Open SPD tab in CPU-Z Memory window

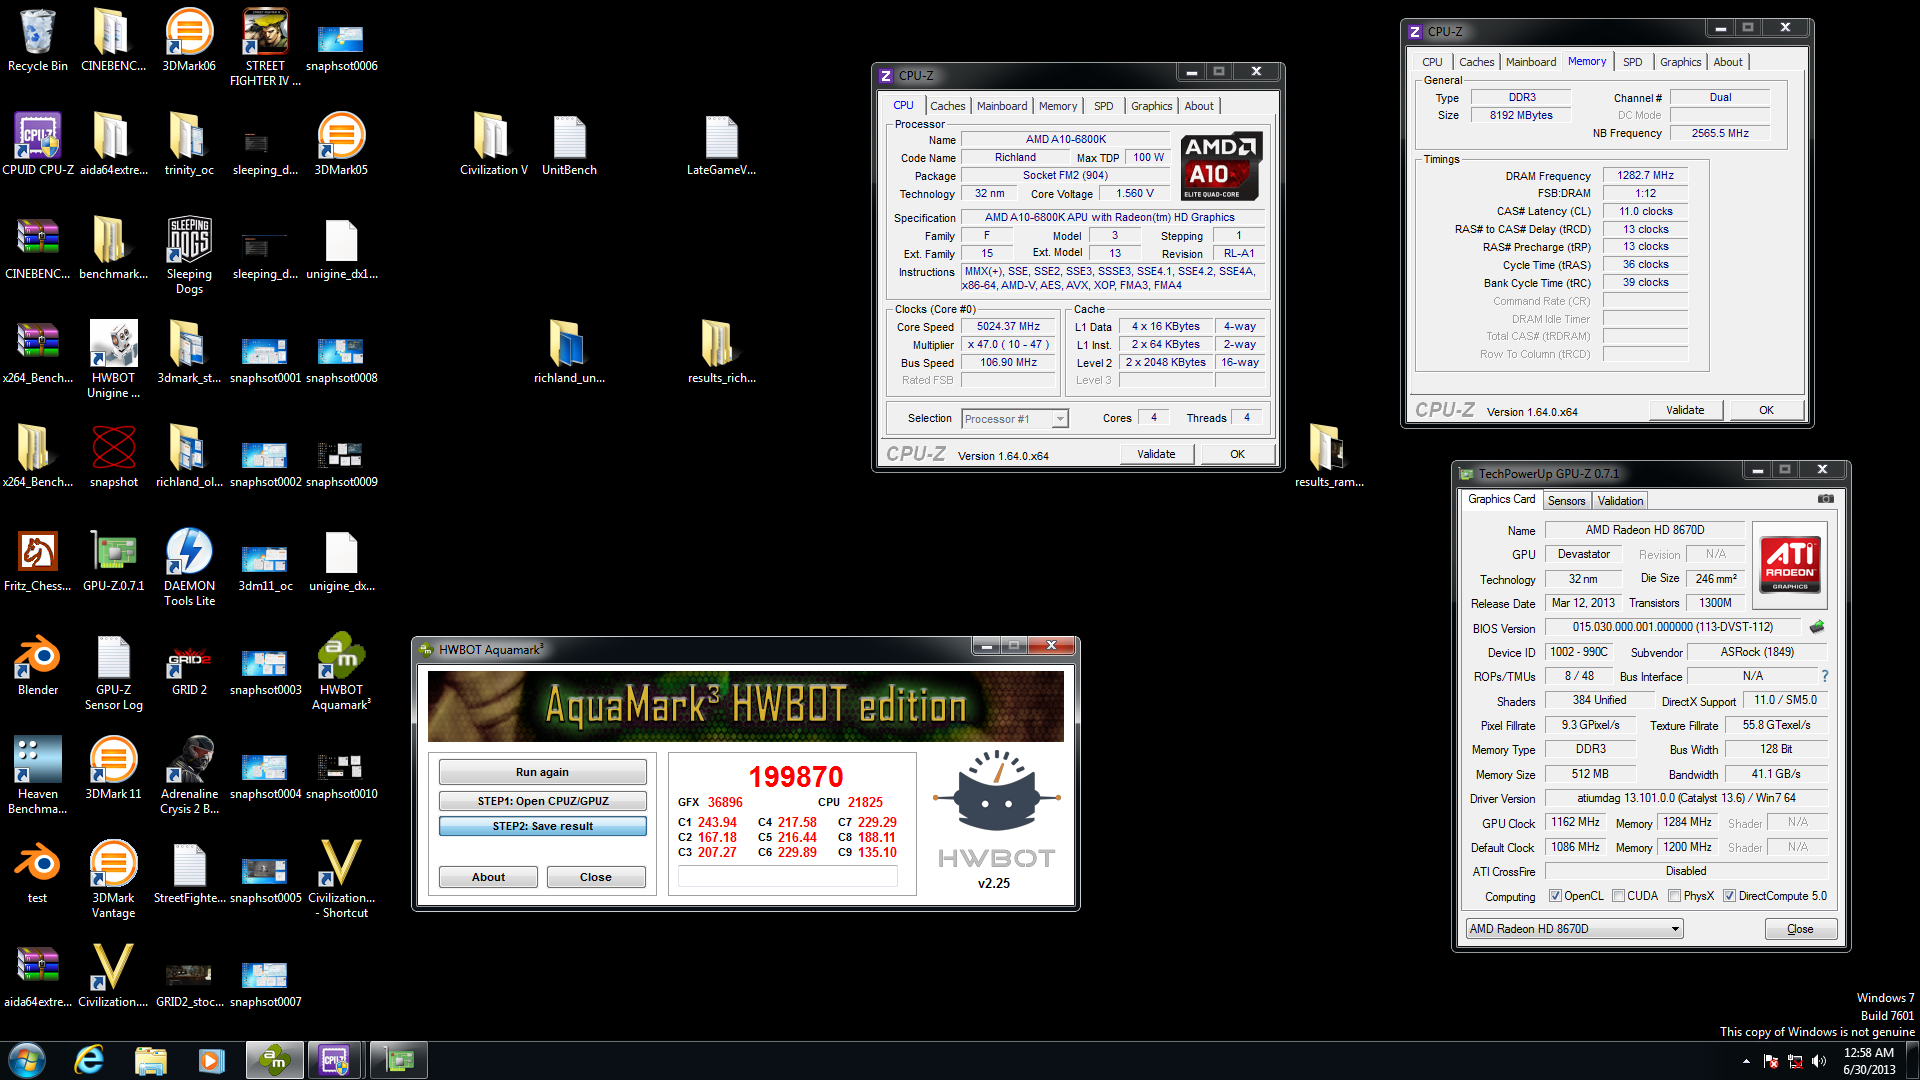point(1633,62)
